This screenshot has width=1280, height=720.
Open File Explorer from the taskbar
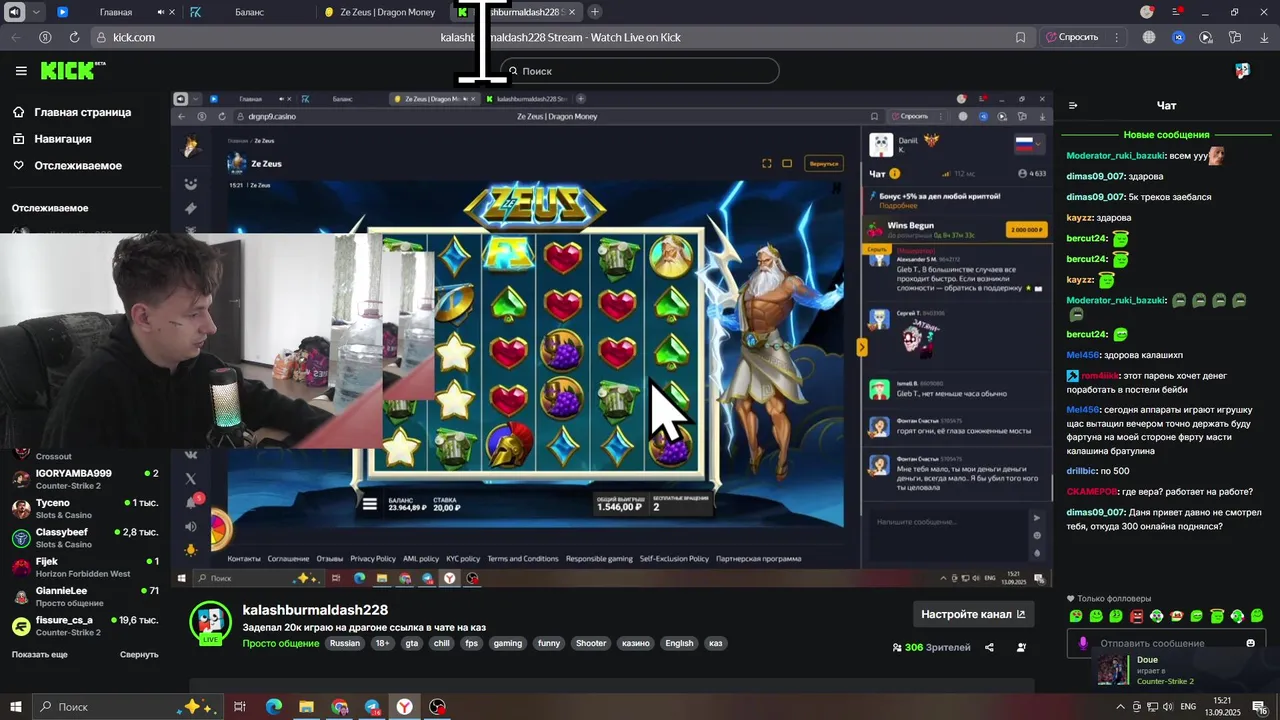307,707
